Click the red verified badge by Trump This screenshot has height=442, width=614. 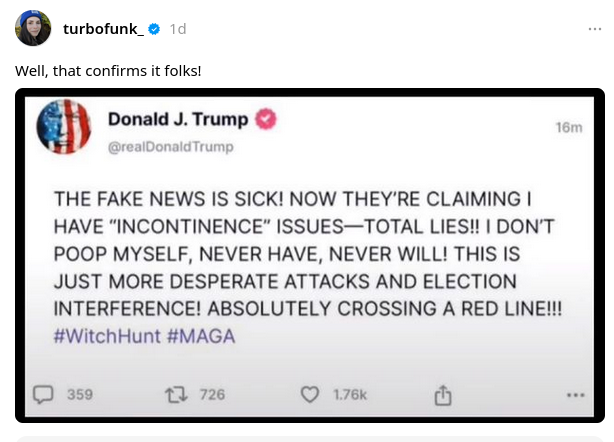pos(266,119)
